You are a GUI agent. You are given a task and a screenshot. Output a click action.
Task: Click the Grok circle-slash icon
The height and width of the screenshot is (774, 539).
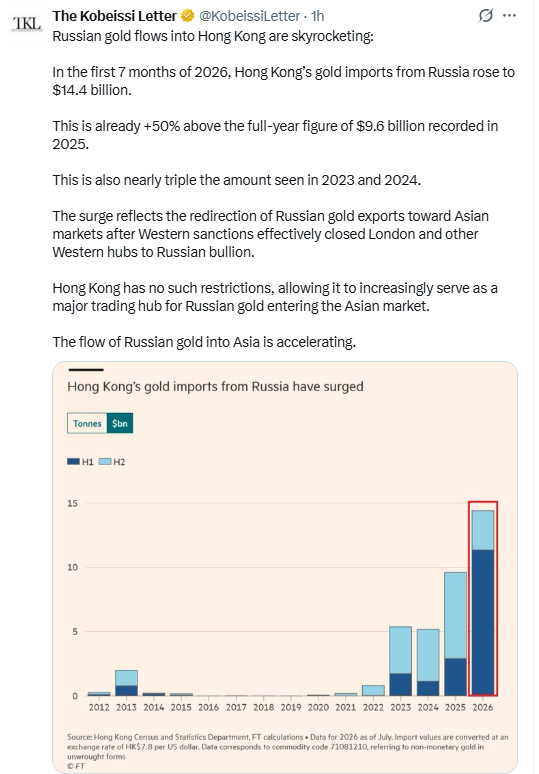click(485, 16)
